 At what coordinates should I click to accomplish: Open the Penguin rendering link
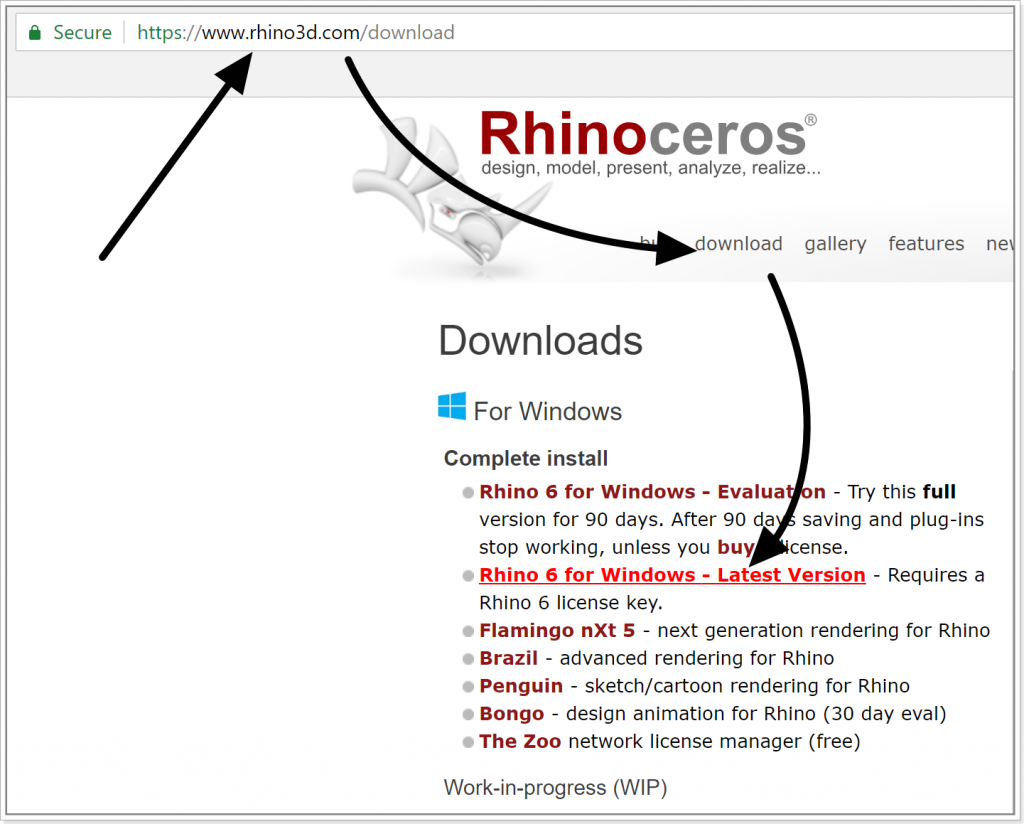[x=521, y=686]
